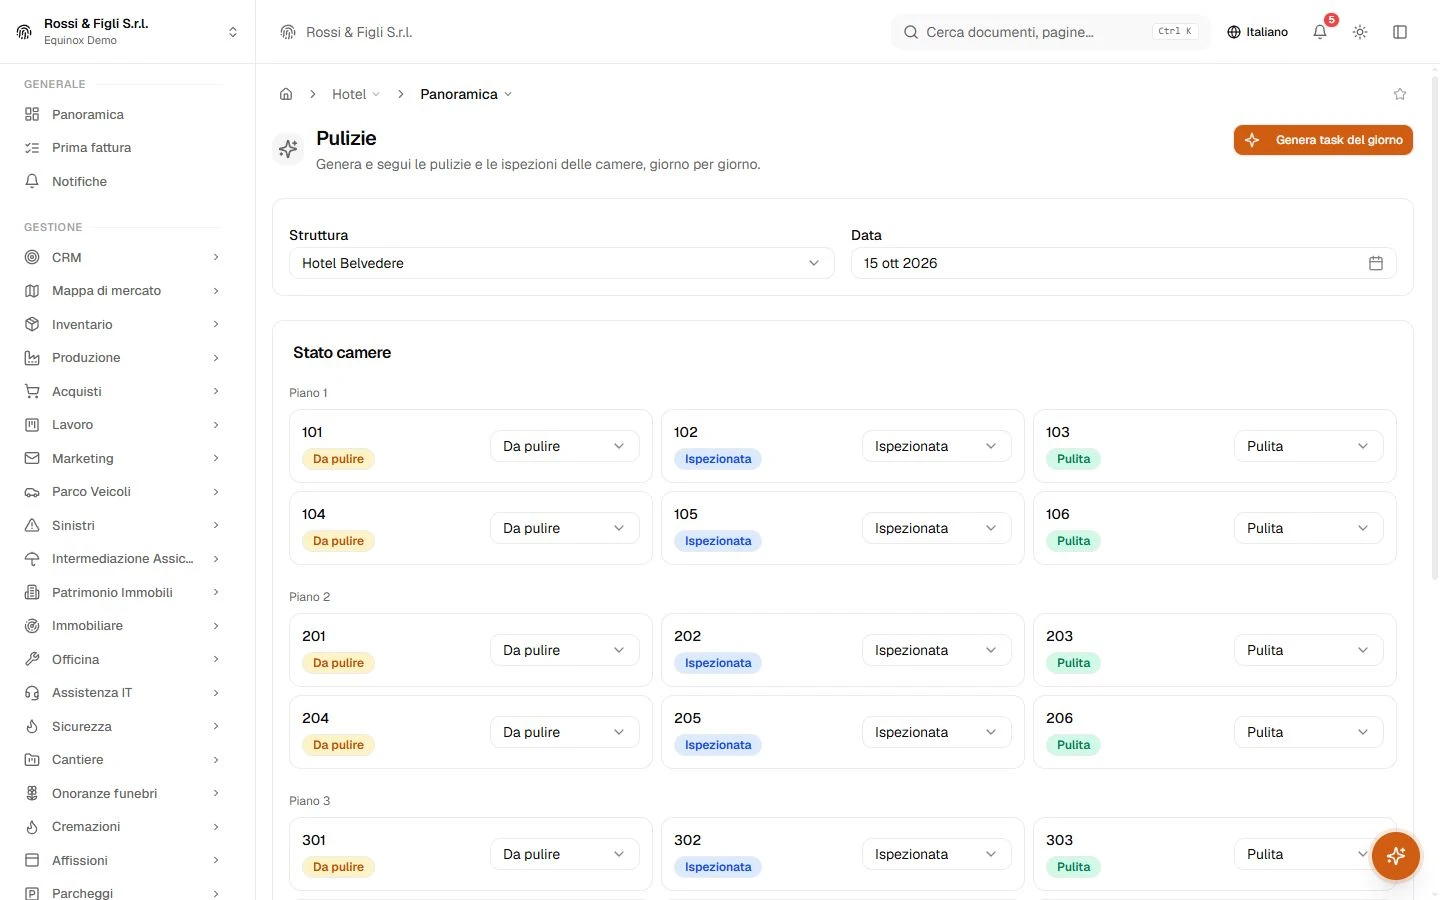Click Genera task del giorno button

click(1323, 140)
